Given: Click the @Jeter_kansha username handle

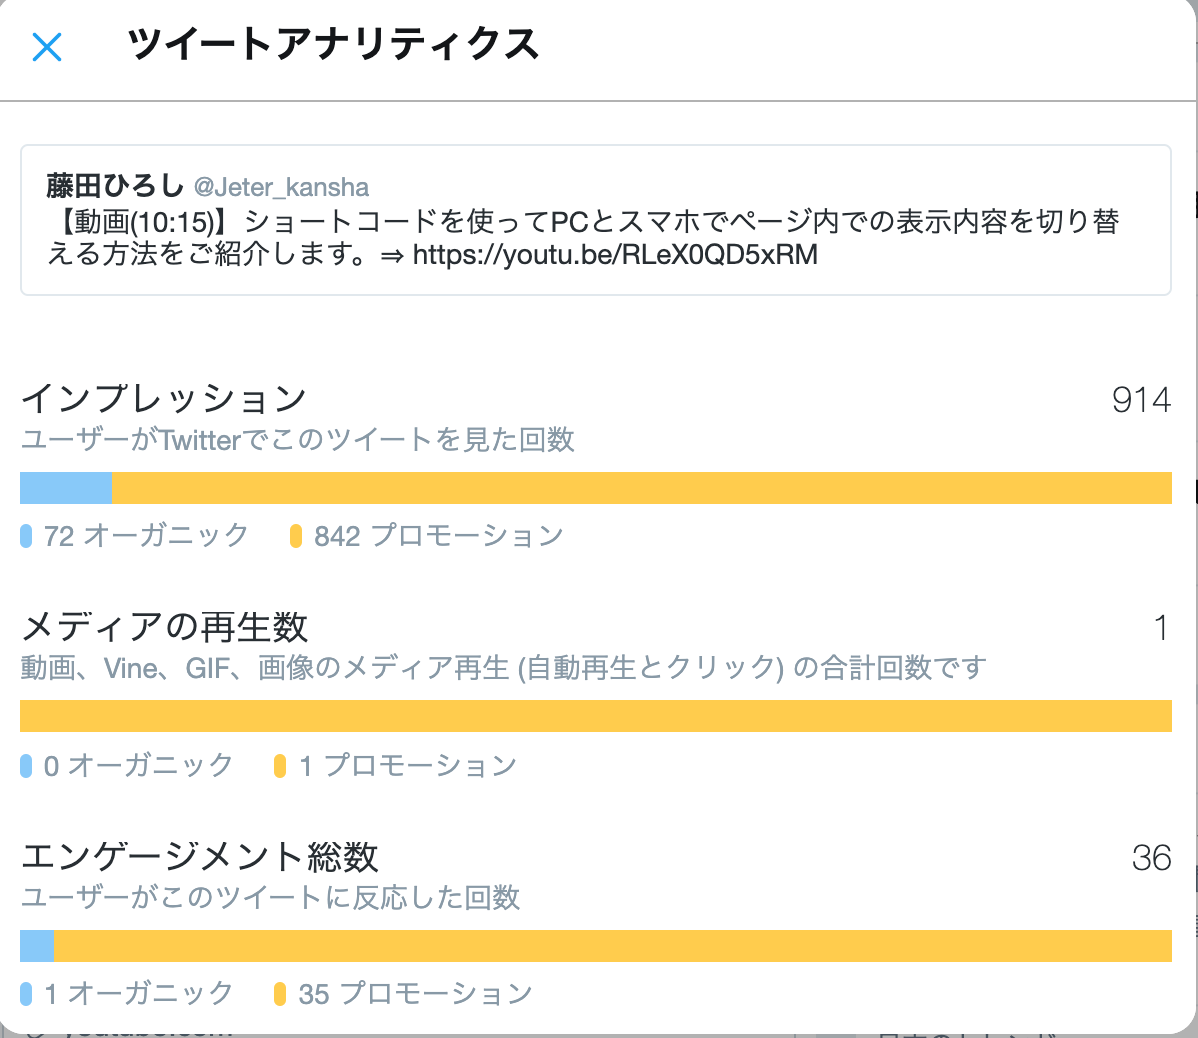Looking at the screenshot, I should pyautogui.click(x=281, y=187).
